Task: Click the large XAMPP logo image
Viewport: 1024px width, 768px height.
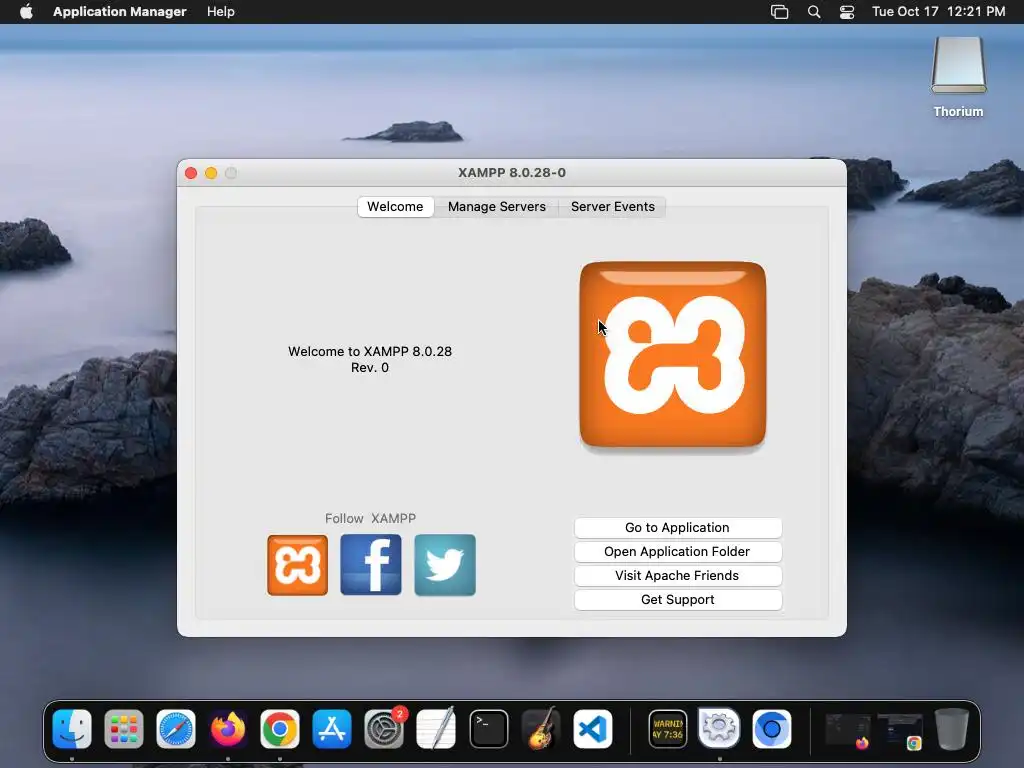Action: (x=673, y=355)
